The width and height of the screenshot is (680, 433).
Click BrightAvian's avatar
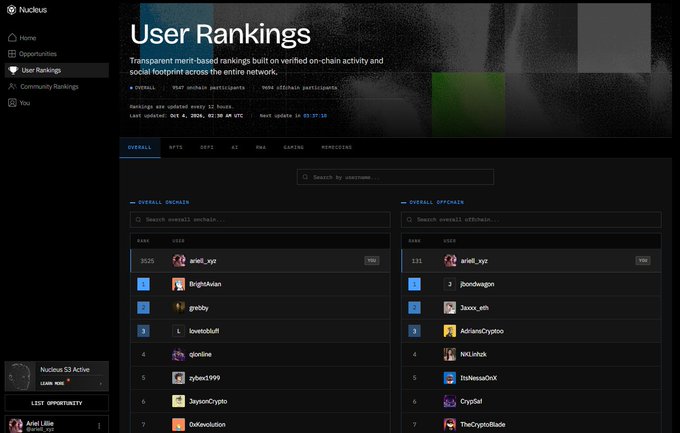(178, 284)
